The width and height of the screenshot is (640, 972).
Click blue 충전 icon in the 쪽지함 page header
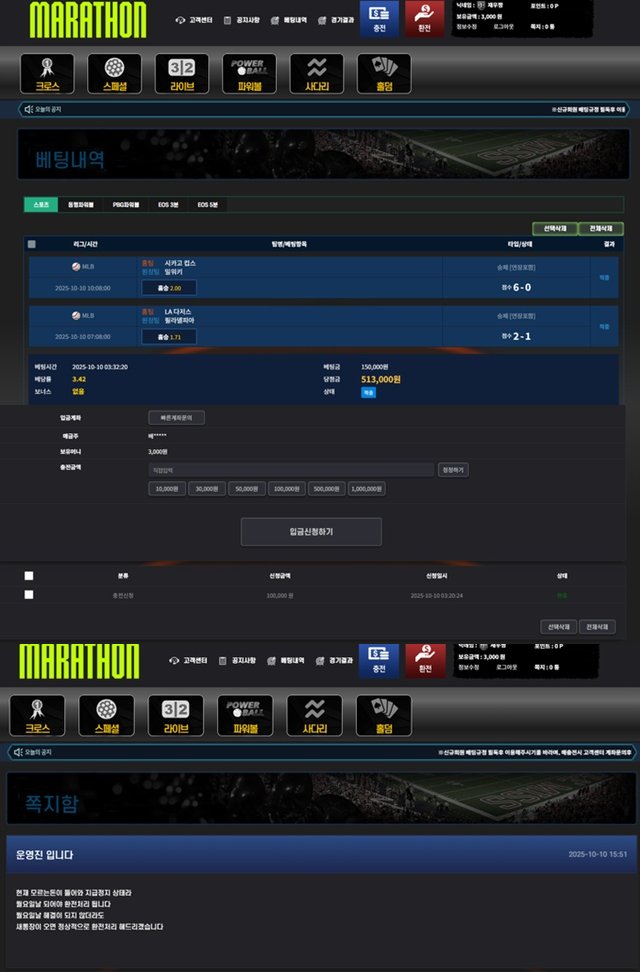point(379,661)
